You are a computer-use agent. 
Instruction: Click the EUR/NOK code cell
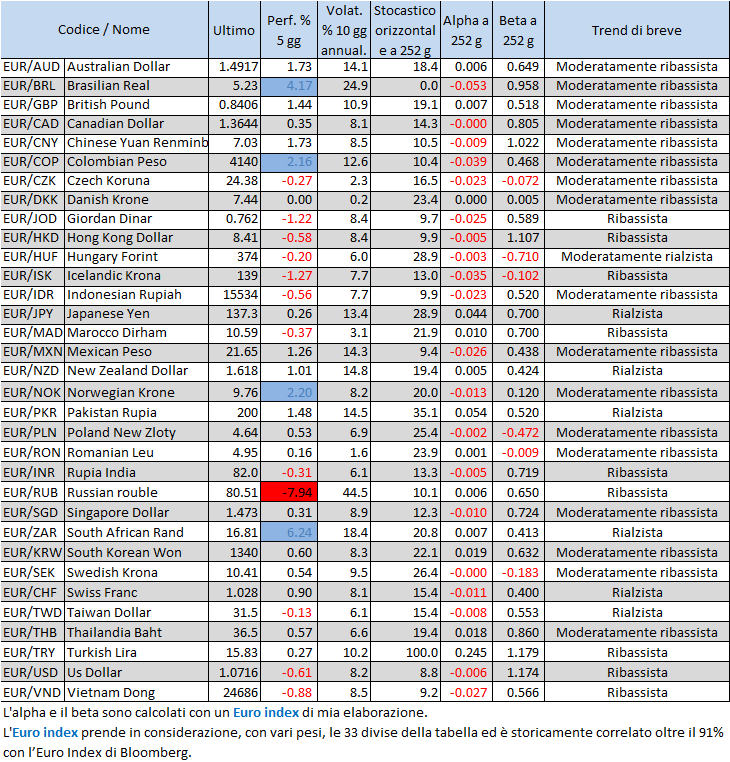point(33,392)
